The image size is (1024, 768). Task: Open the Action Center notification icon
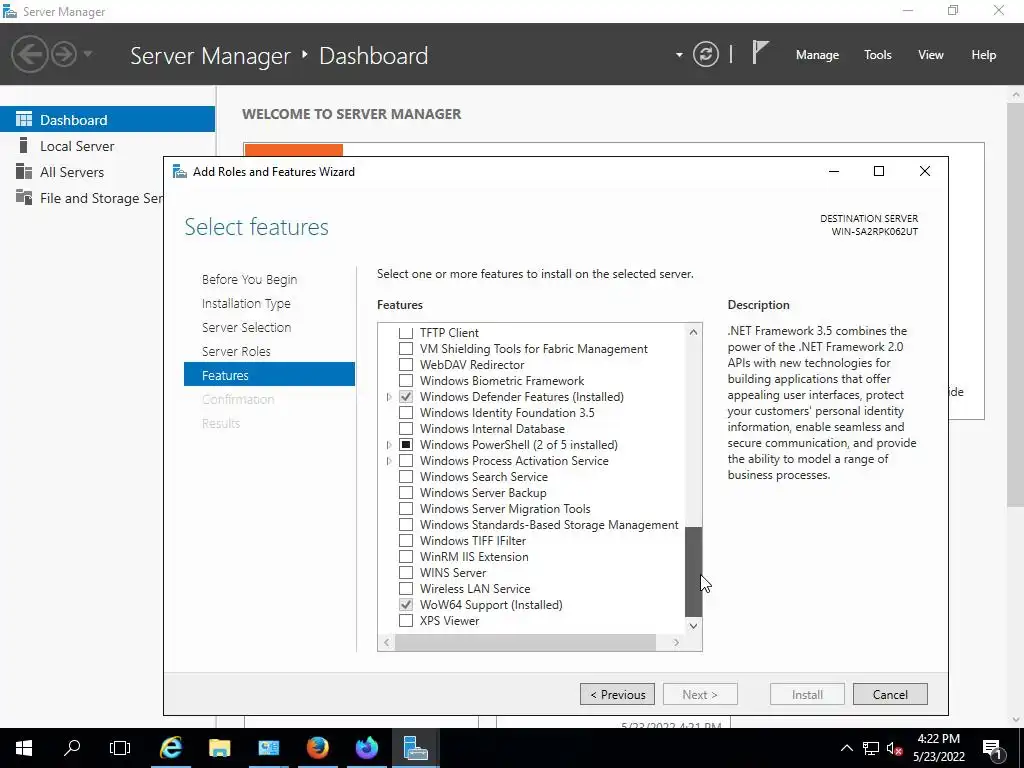pyautogui.click(x=992, y=748)
